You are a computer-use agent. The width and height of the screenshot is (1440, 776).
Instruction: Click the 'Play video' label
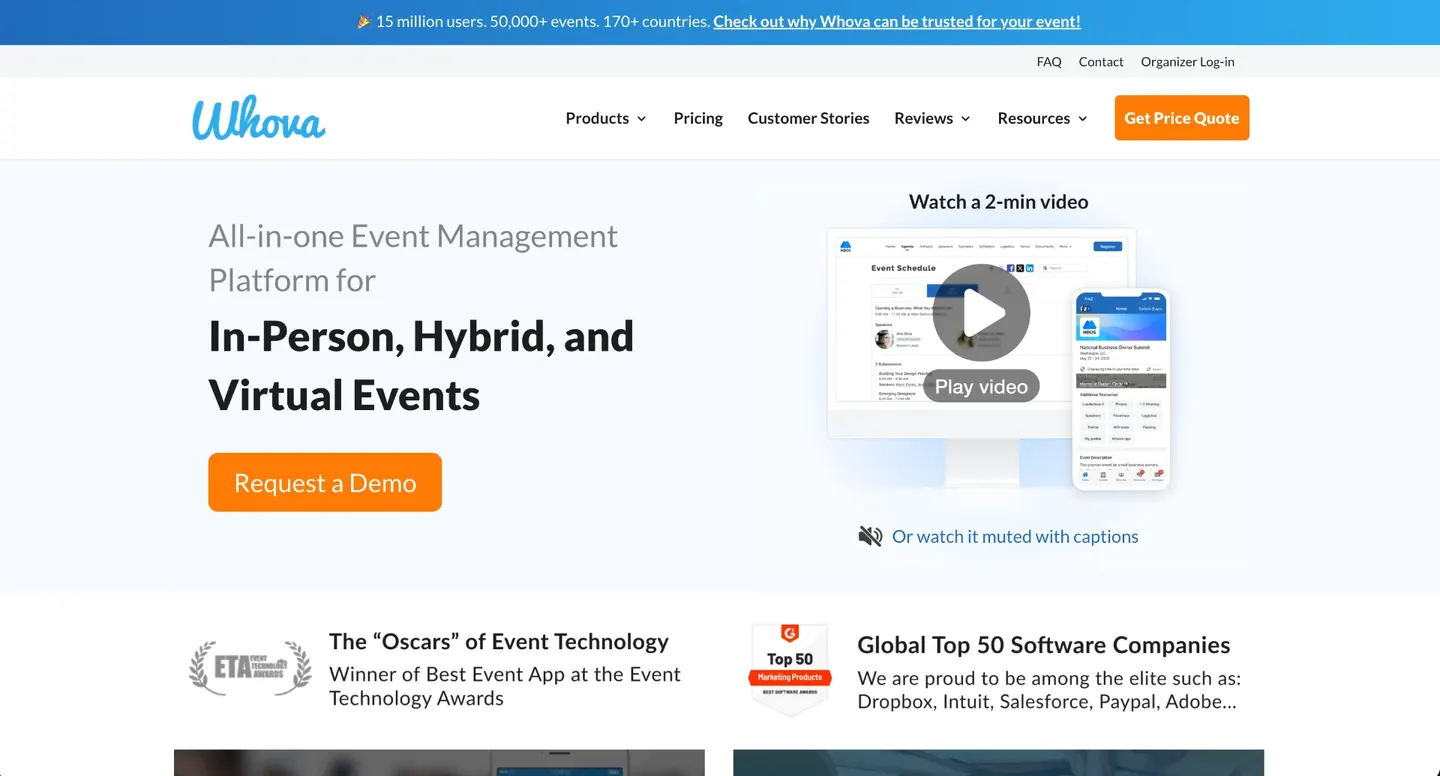tap(981, 386)
